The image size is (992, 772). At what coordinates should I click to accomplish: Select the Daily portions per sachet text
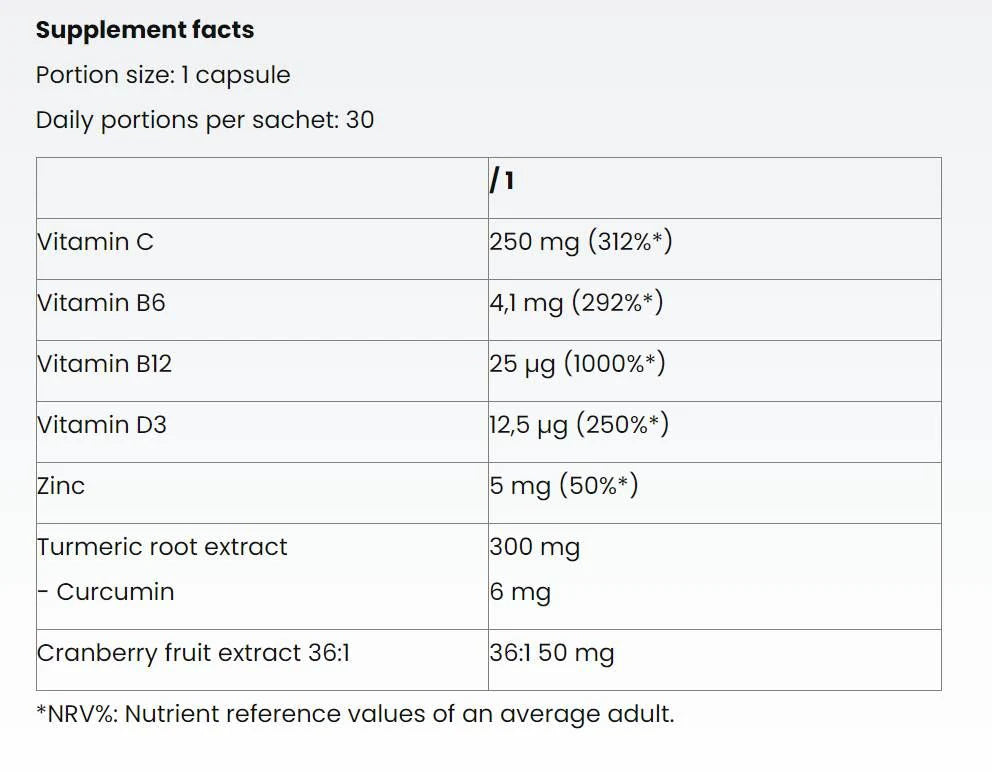[x=205, y=120]
